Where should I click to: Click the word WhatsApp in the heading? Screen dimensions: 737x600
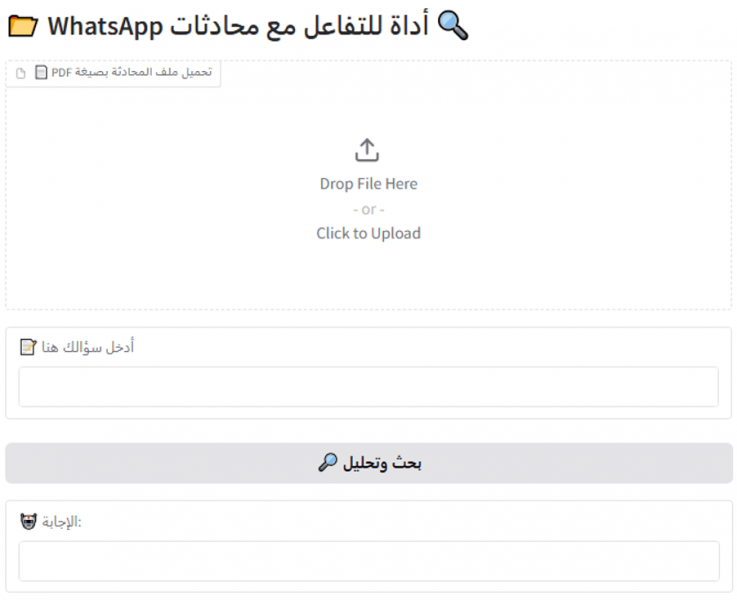pos(105,27)
